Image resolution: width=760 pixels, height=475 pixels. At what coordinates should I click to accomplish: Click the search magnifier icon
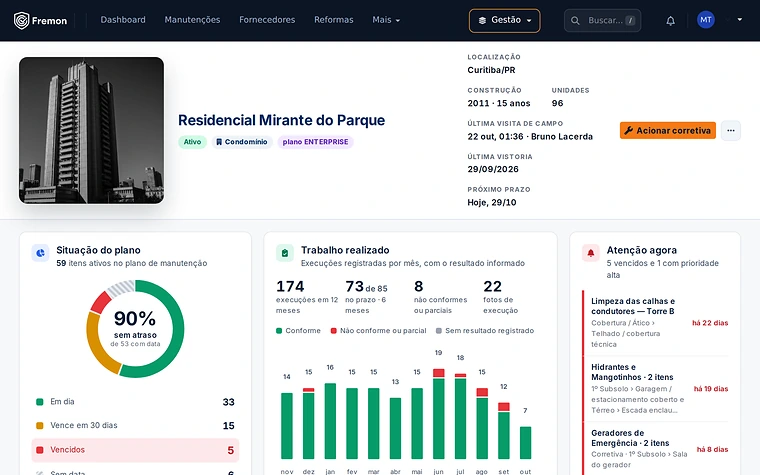[575, 21]
